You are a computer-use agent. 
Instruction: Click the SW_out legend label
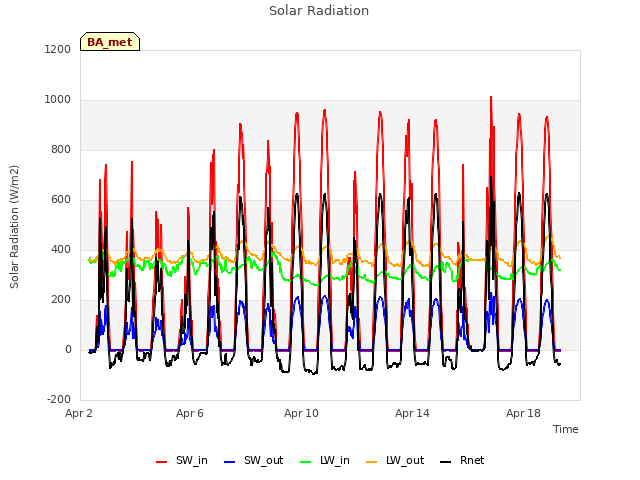click(263, 461)
